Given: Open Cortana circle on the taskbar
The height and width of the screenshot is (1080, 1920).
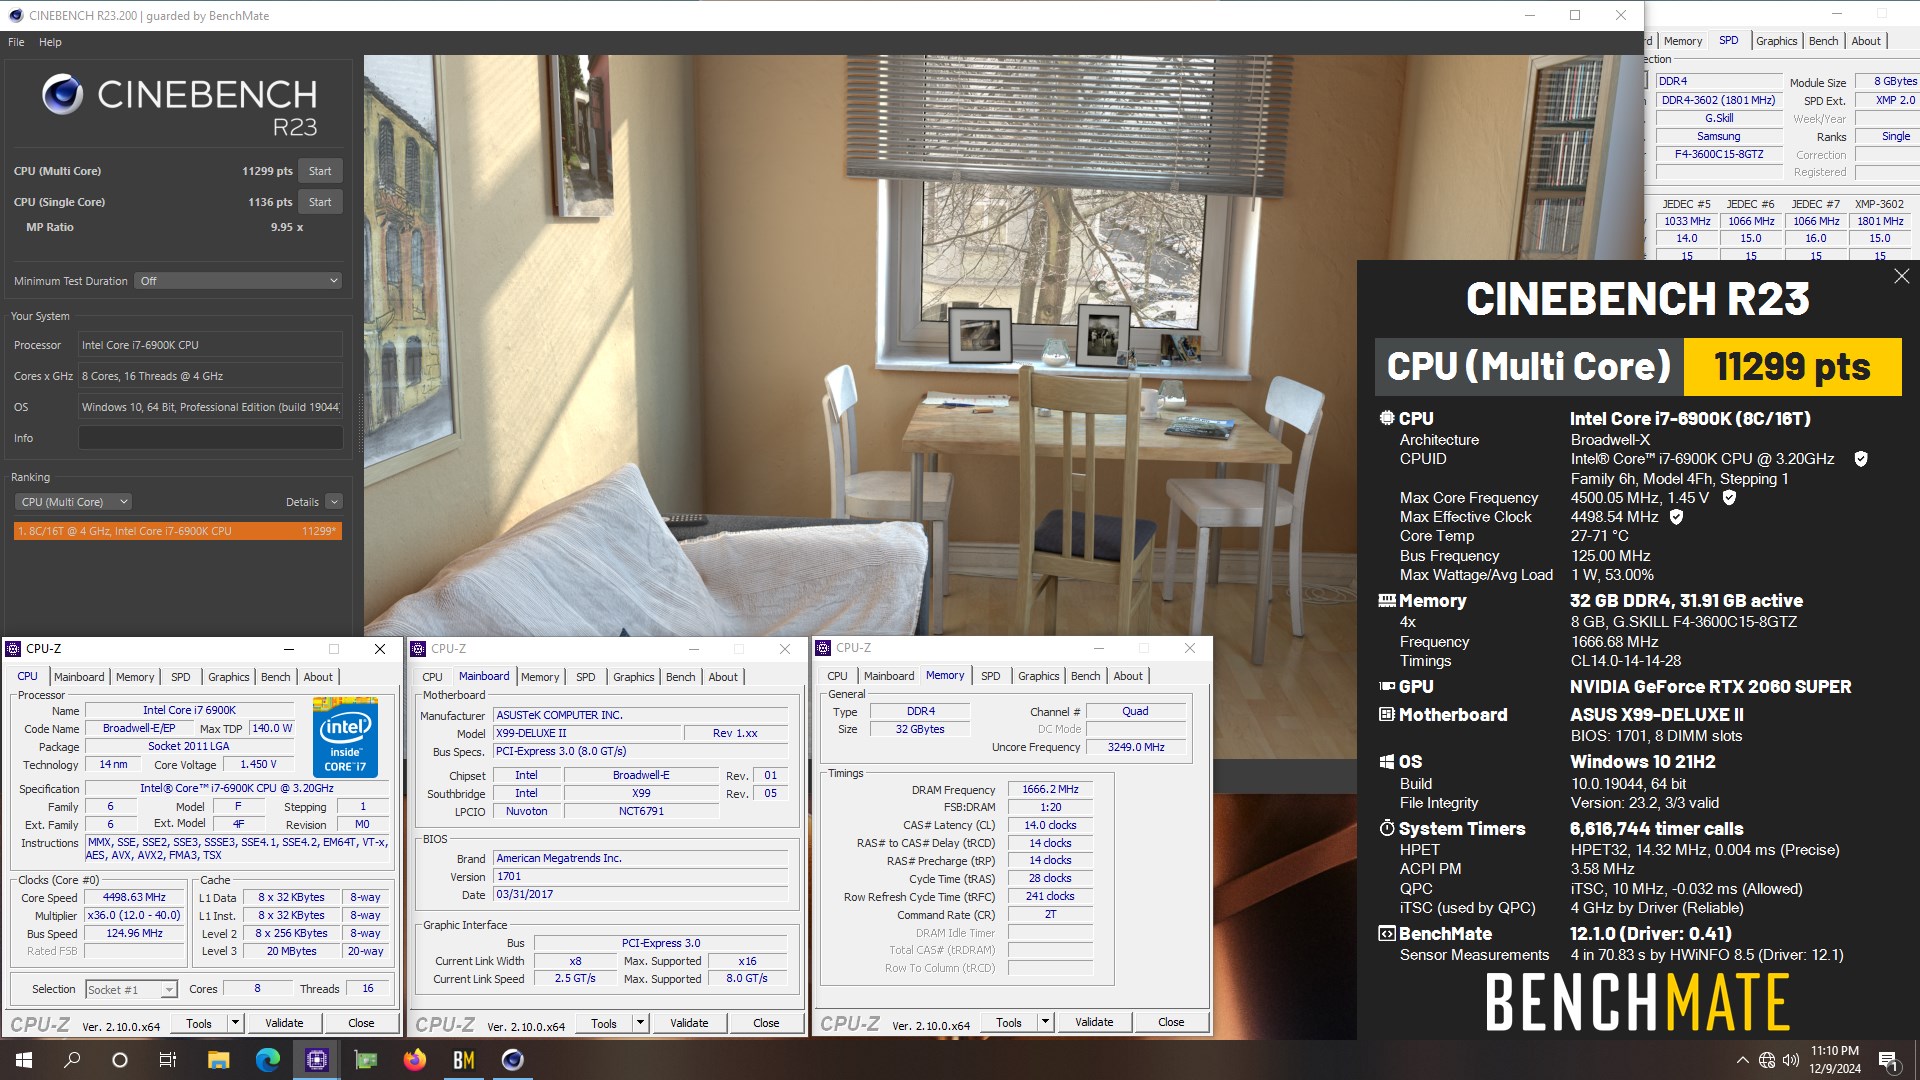Looking at the screenshot, I should click(x=120, y=1060).
